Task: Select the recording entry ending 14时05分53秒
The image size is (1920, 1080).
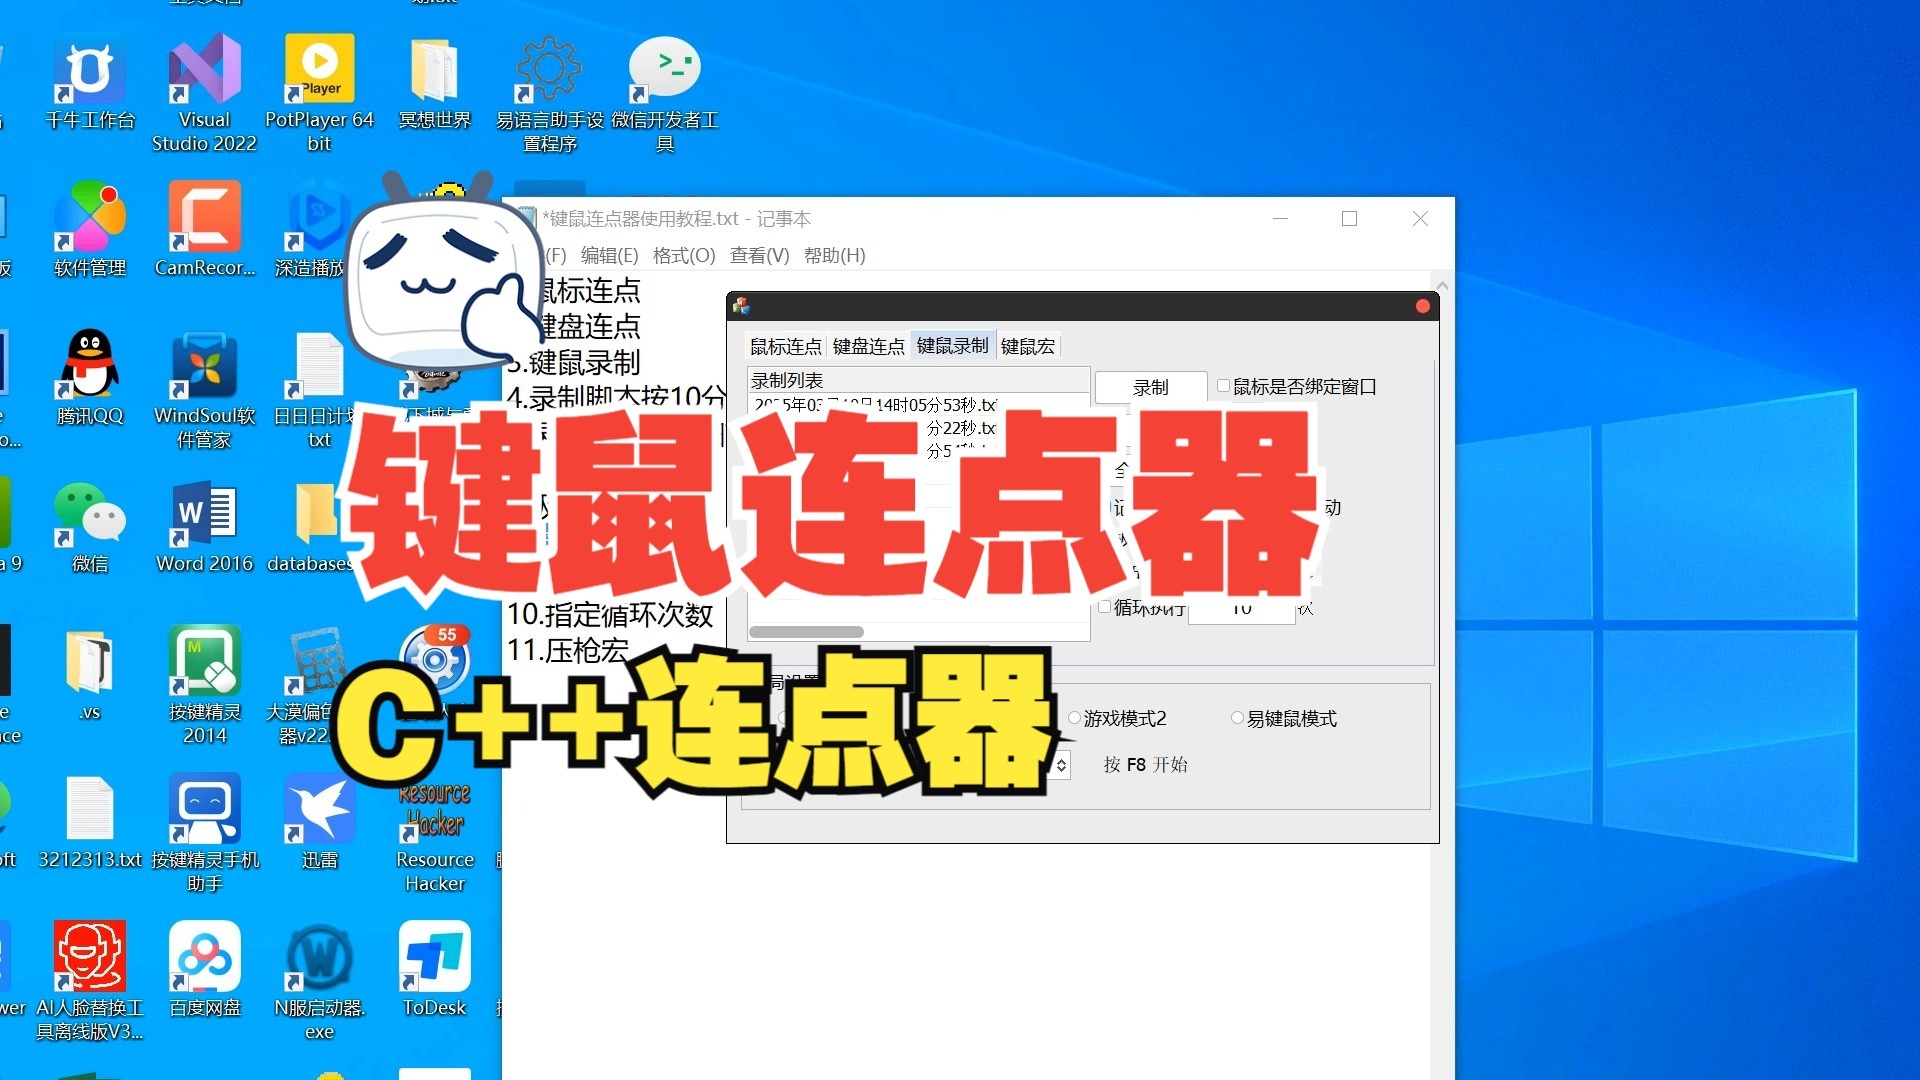Action: coord(875,404)
